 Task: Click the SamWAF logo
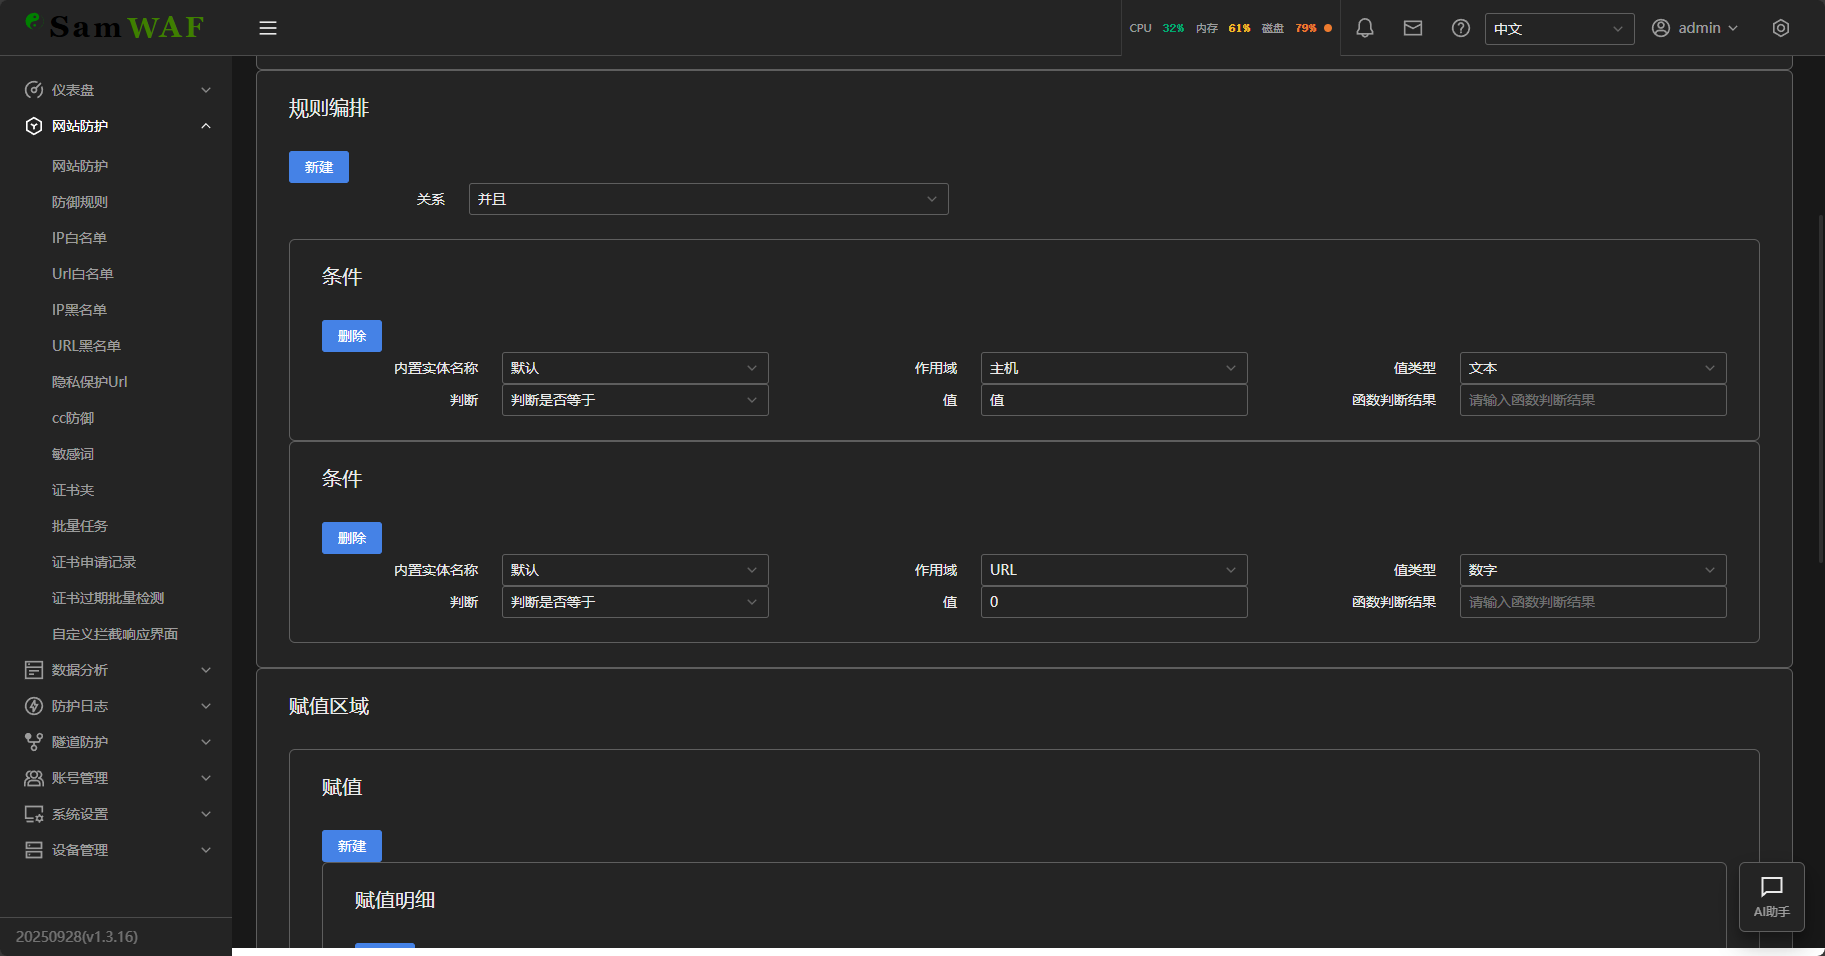tap(115, 27)
